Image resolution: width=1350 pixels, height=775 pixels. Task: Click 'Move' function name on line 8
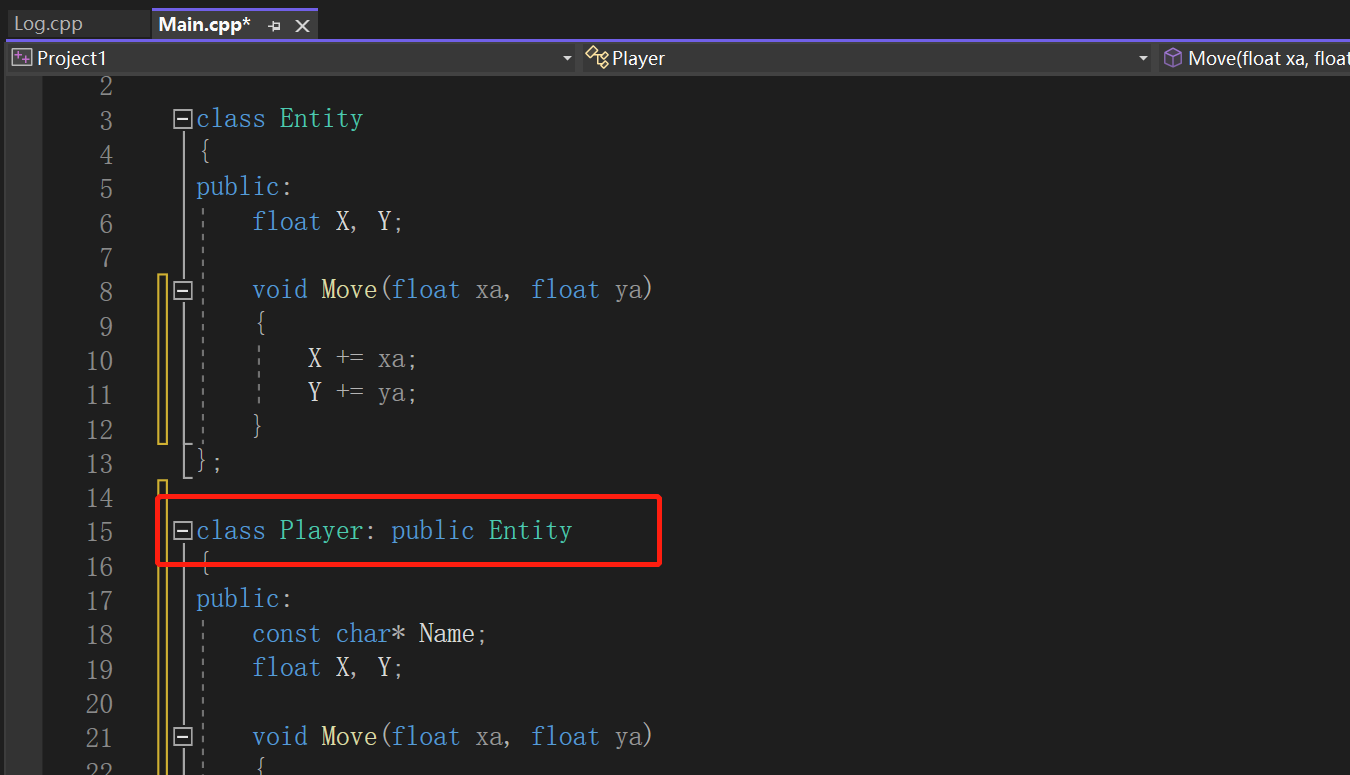pyautogui.click(x=349, y=290)
